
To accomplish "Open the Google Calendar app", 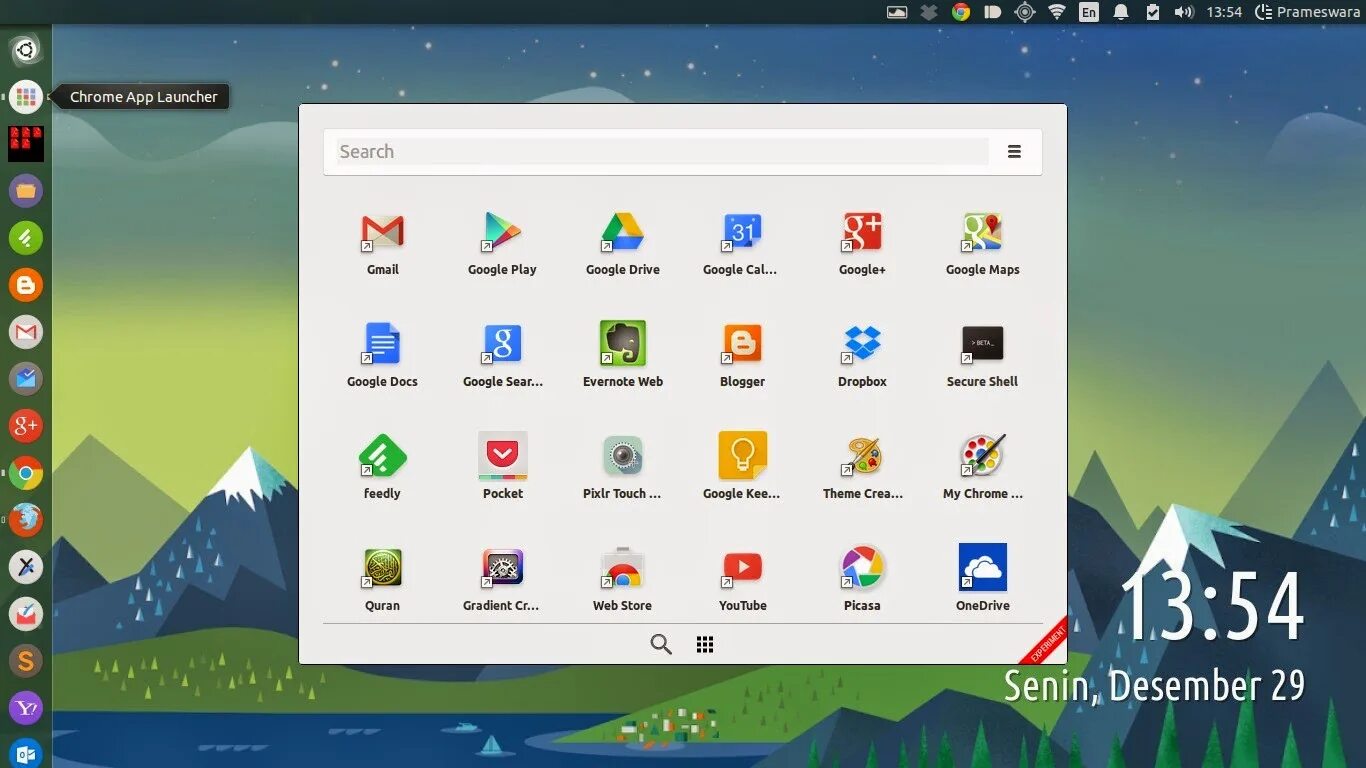I will (742, 233).
